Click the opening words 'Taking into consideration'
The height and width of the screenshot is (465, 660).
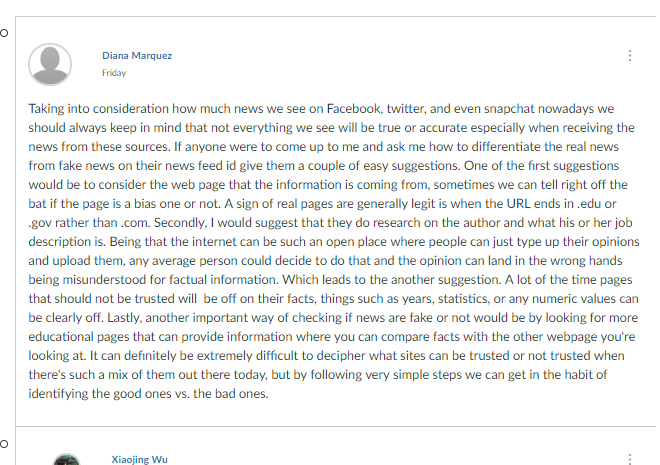point(98,109)
